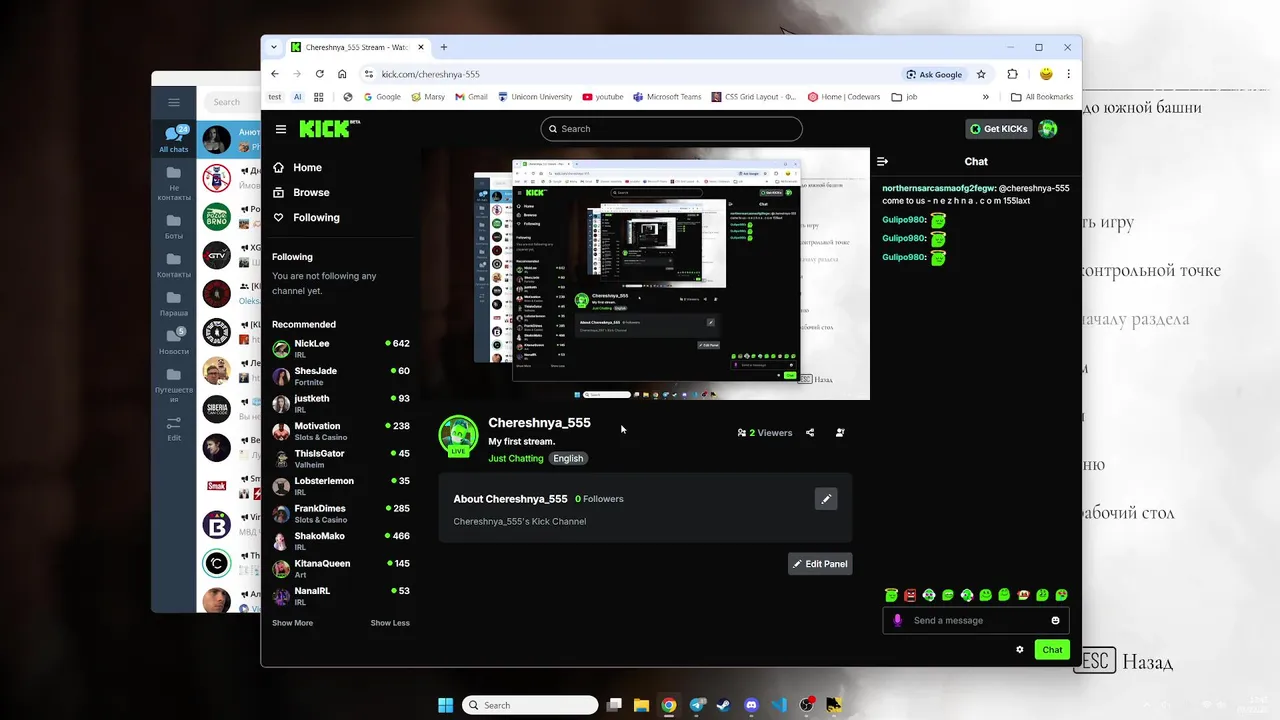Open Telegram from the taskbar
This screenshot has width=1280, height=720.
pos(697,705)
